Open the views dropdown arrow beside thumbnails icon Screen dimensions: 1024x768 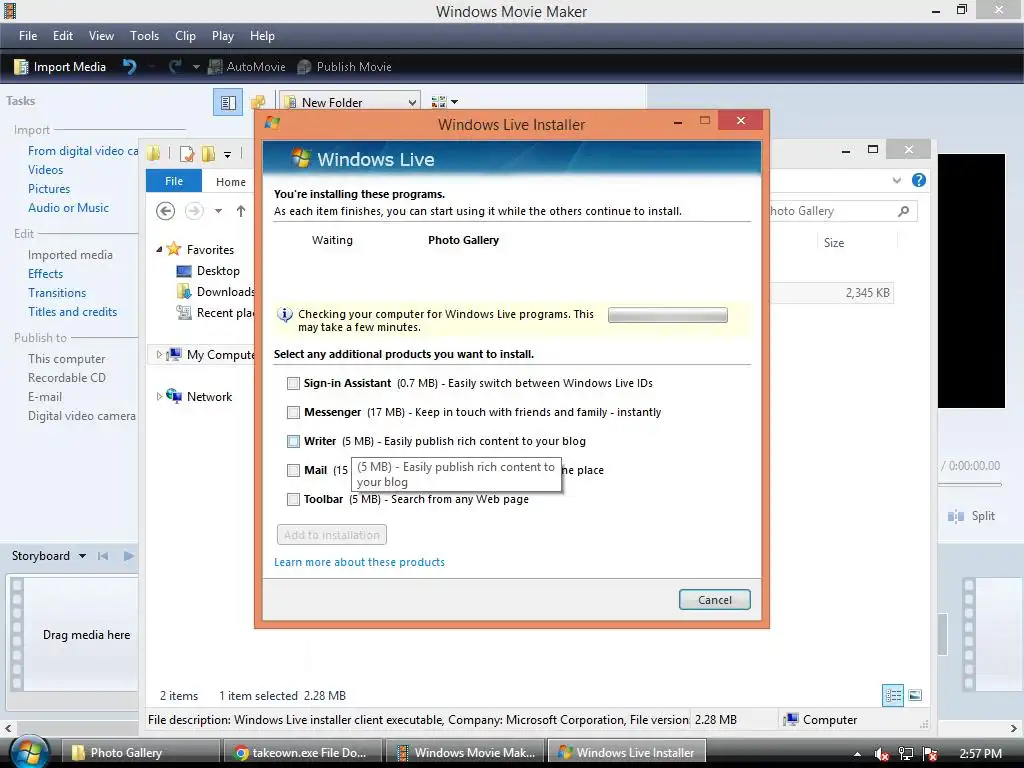click(455, 102)
